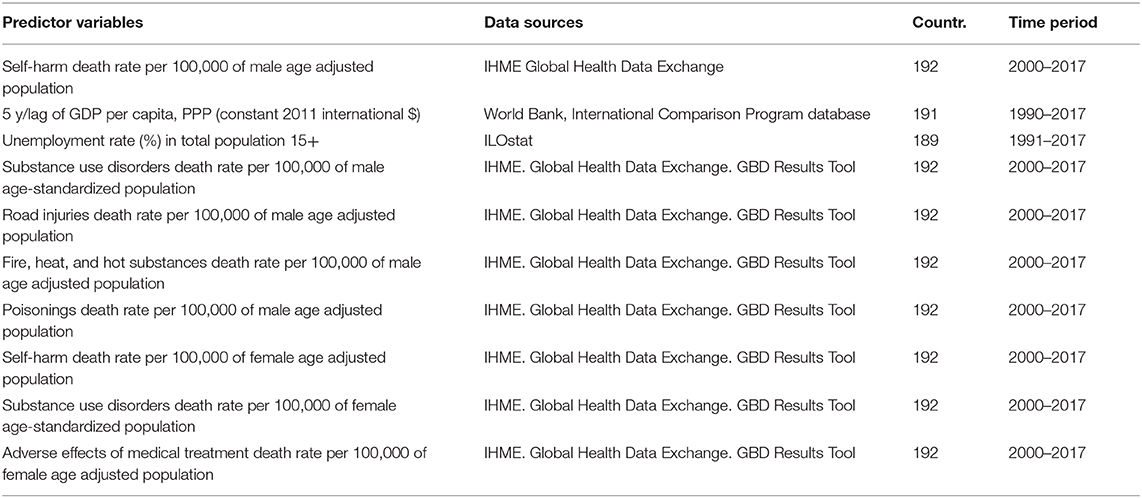
Task: Select data source in Adverse effects row
Action: (x=669, y=453)
